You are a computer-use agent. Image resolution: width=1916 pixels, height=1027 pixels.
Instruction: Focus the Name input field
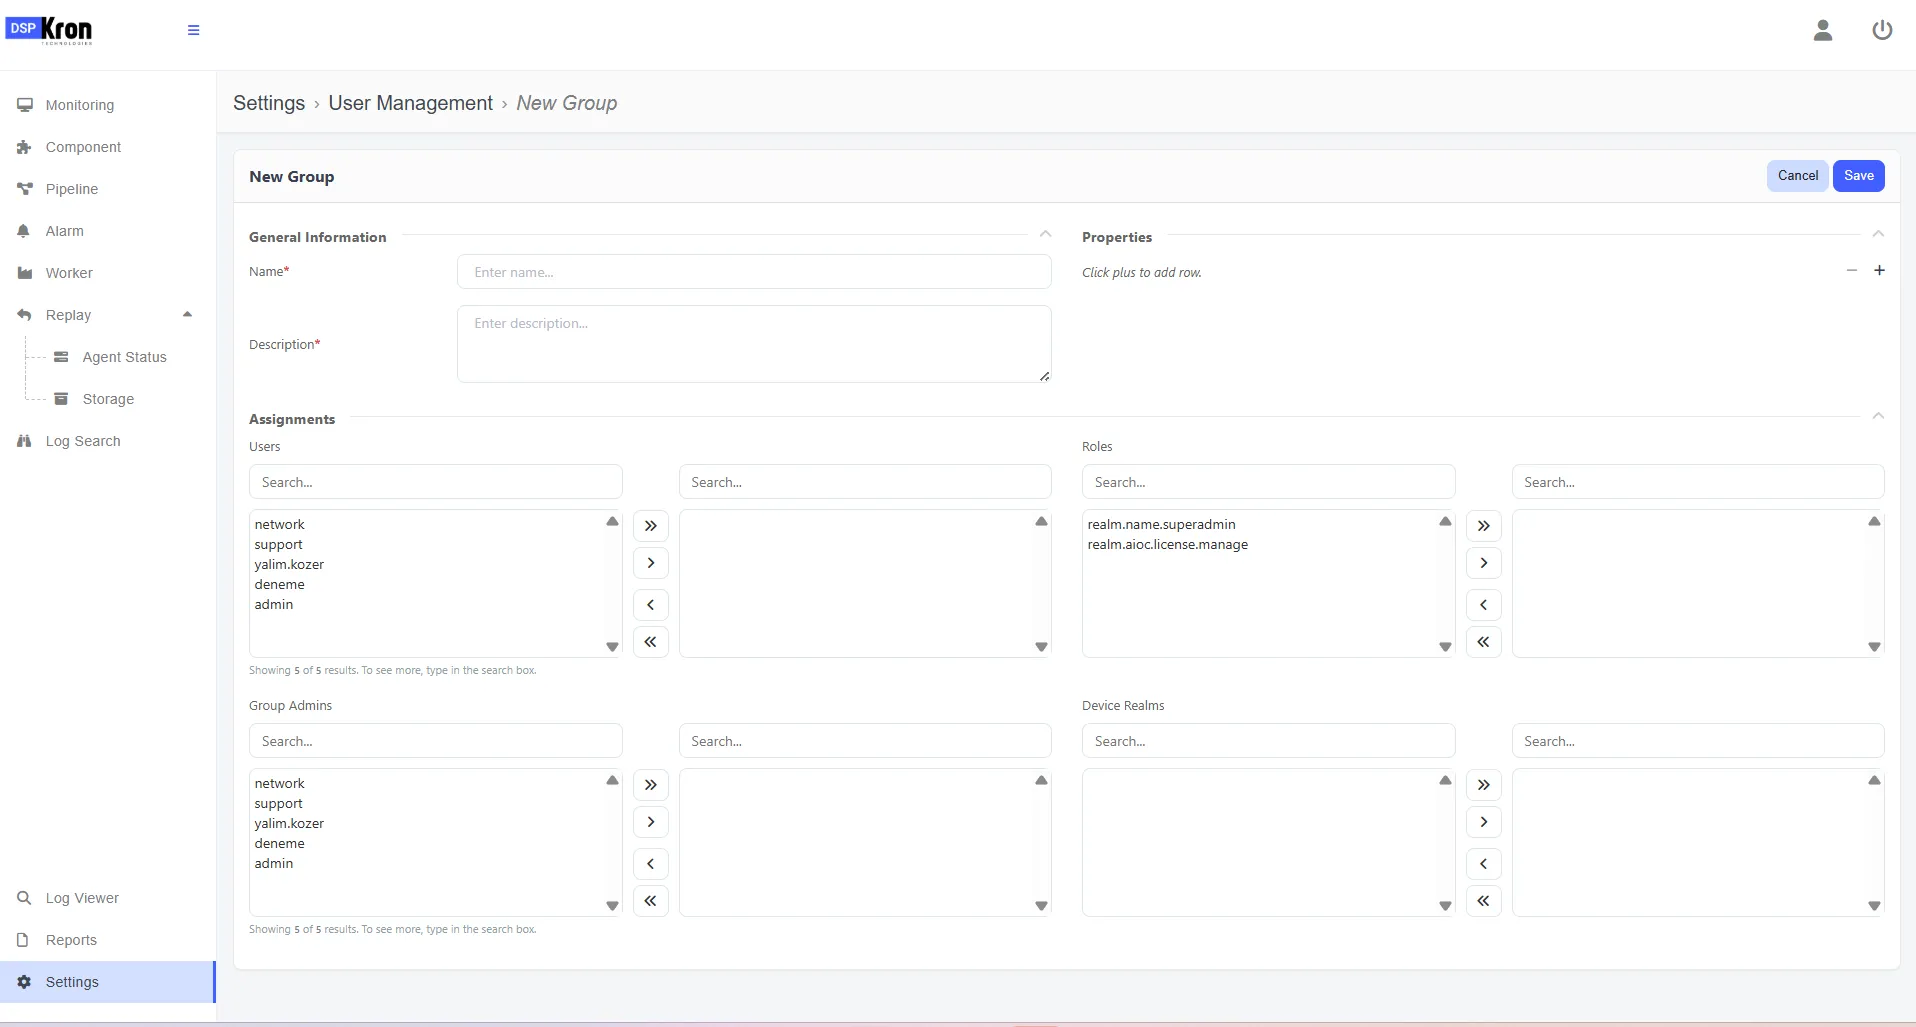point(754,272)
